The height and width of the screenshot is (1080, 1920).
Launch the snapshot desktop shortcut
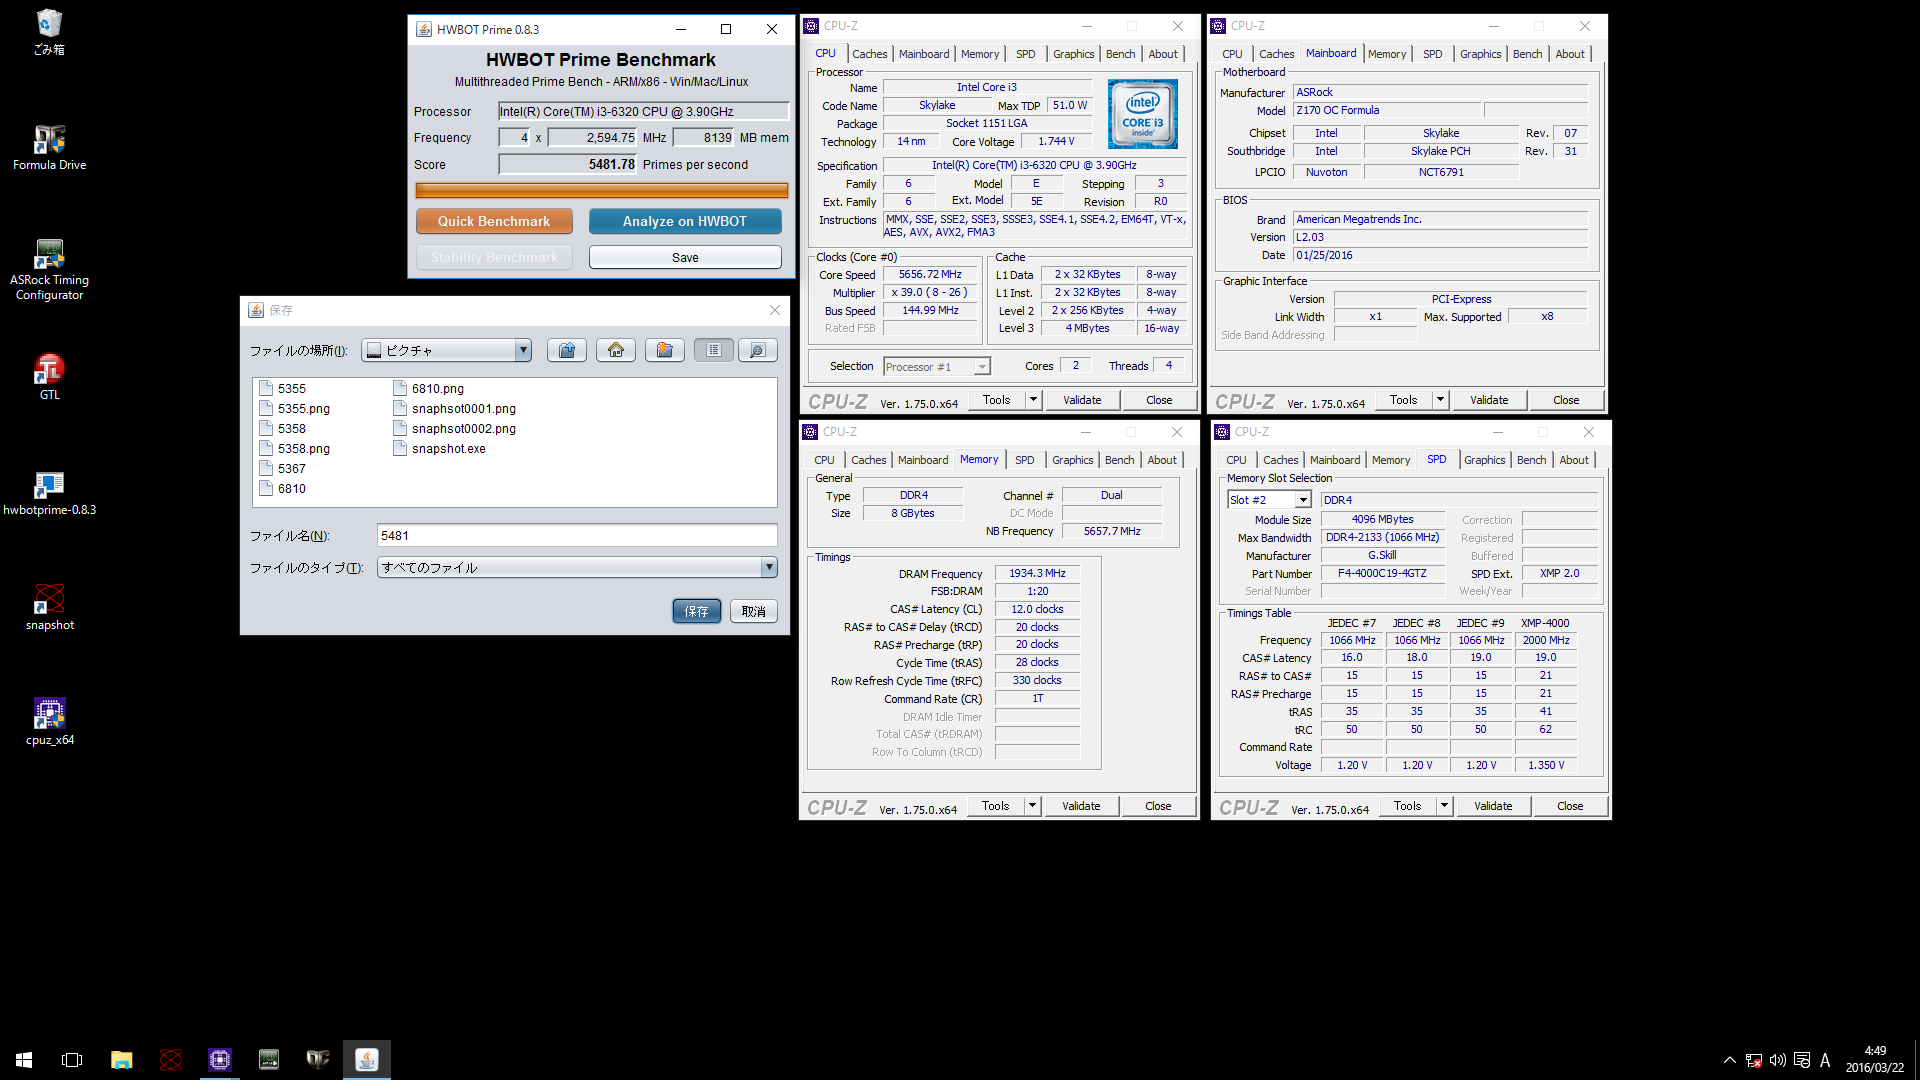pos(49,608)
